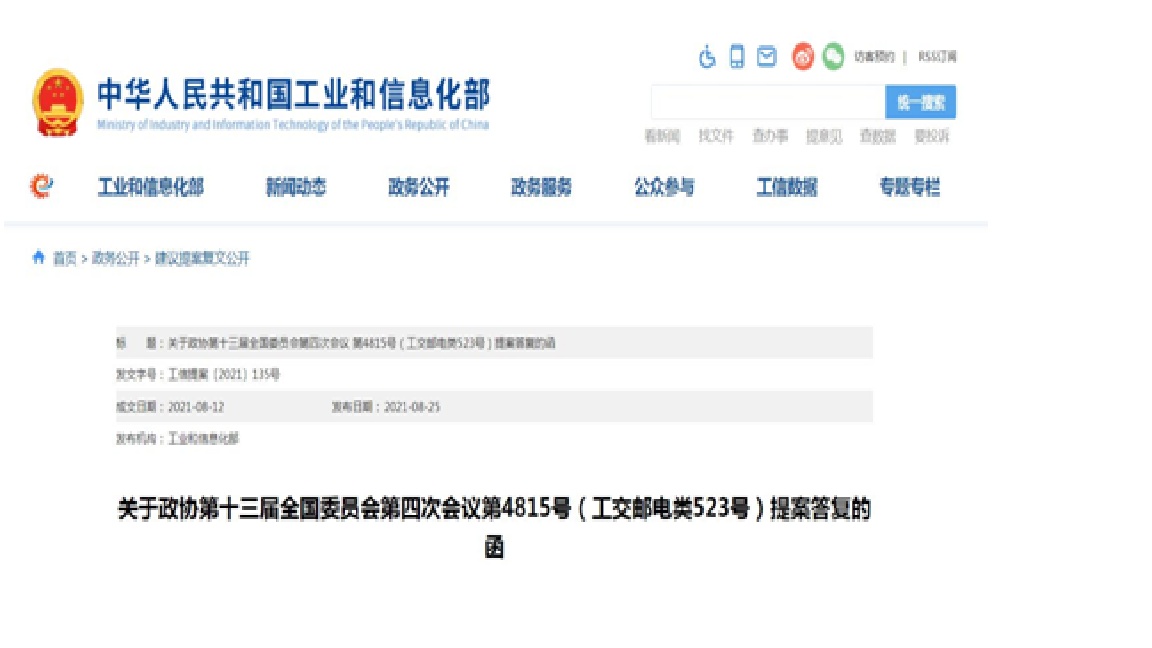Click the search text input box
Image resolution: width=1152 pixels, height=648 pixels.
(x=767, y=102)
